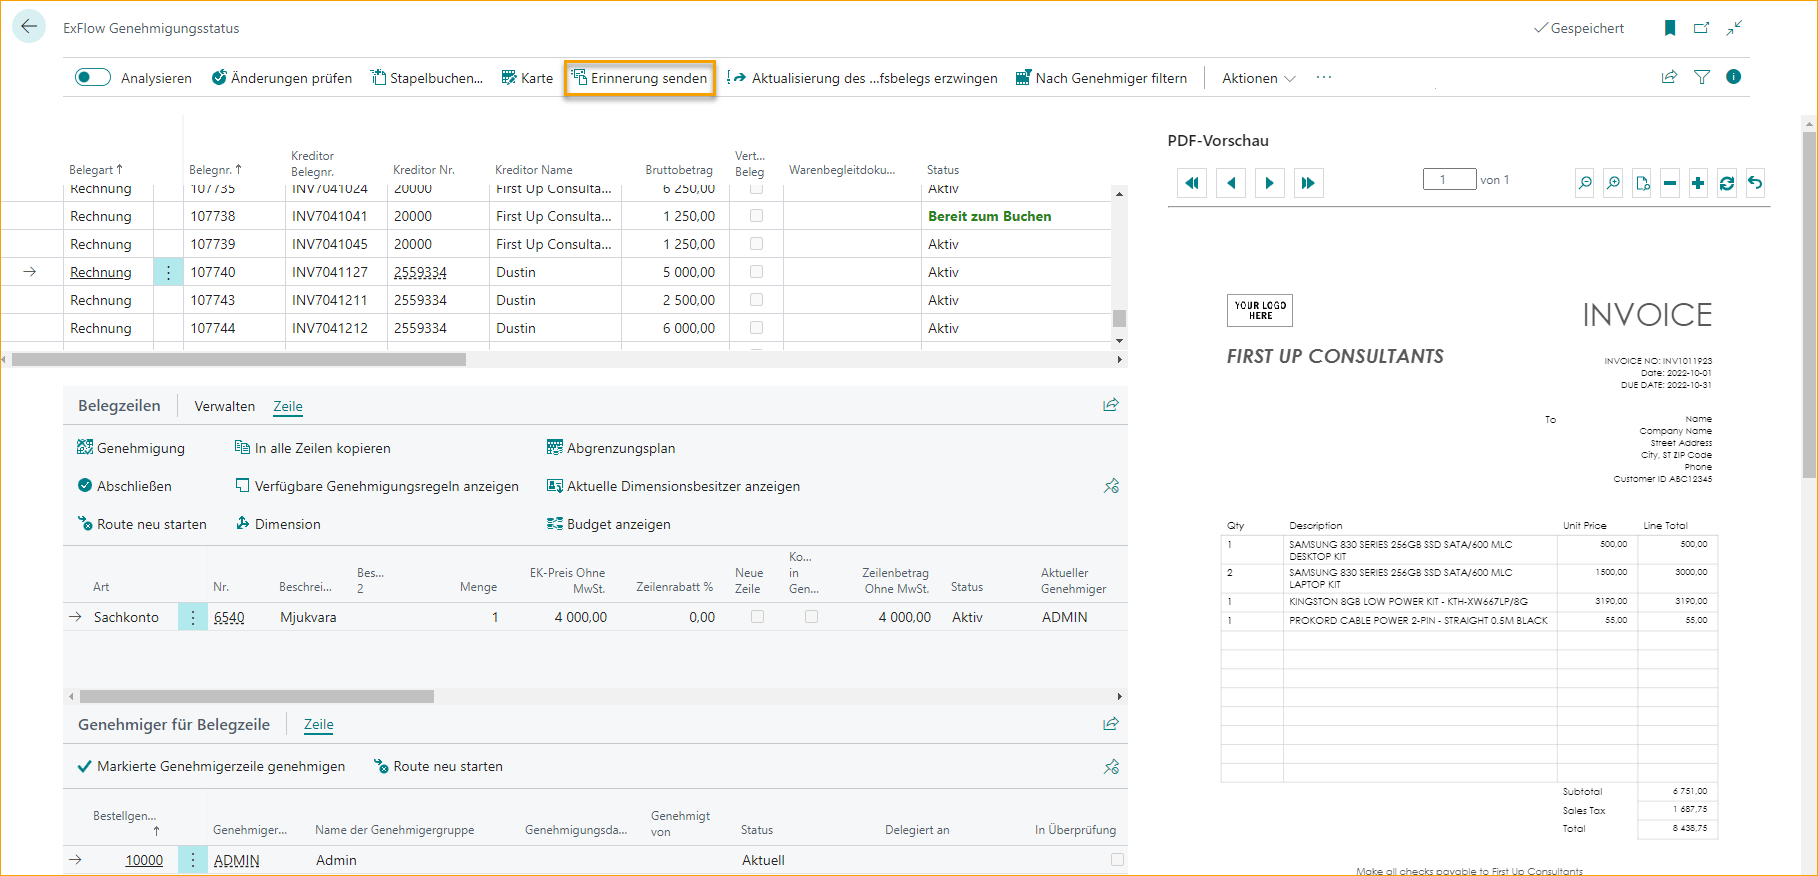
Task: Show the information icon
Action: click(x=1734, y=77)
